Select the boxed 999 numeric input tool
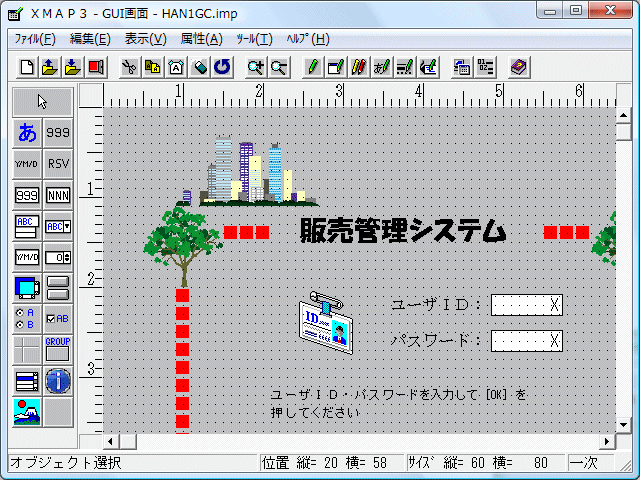 27,195
